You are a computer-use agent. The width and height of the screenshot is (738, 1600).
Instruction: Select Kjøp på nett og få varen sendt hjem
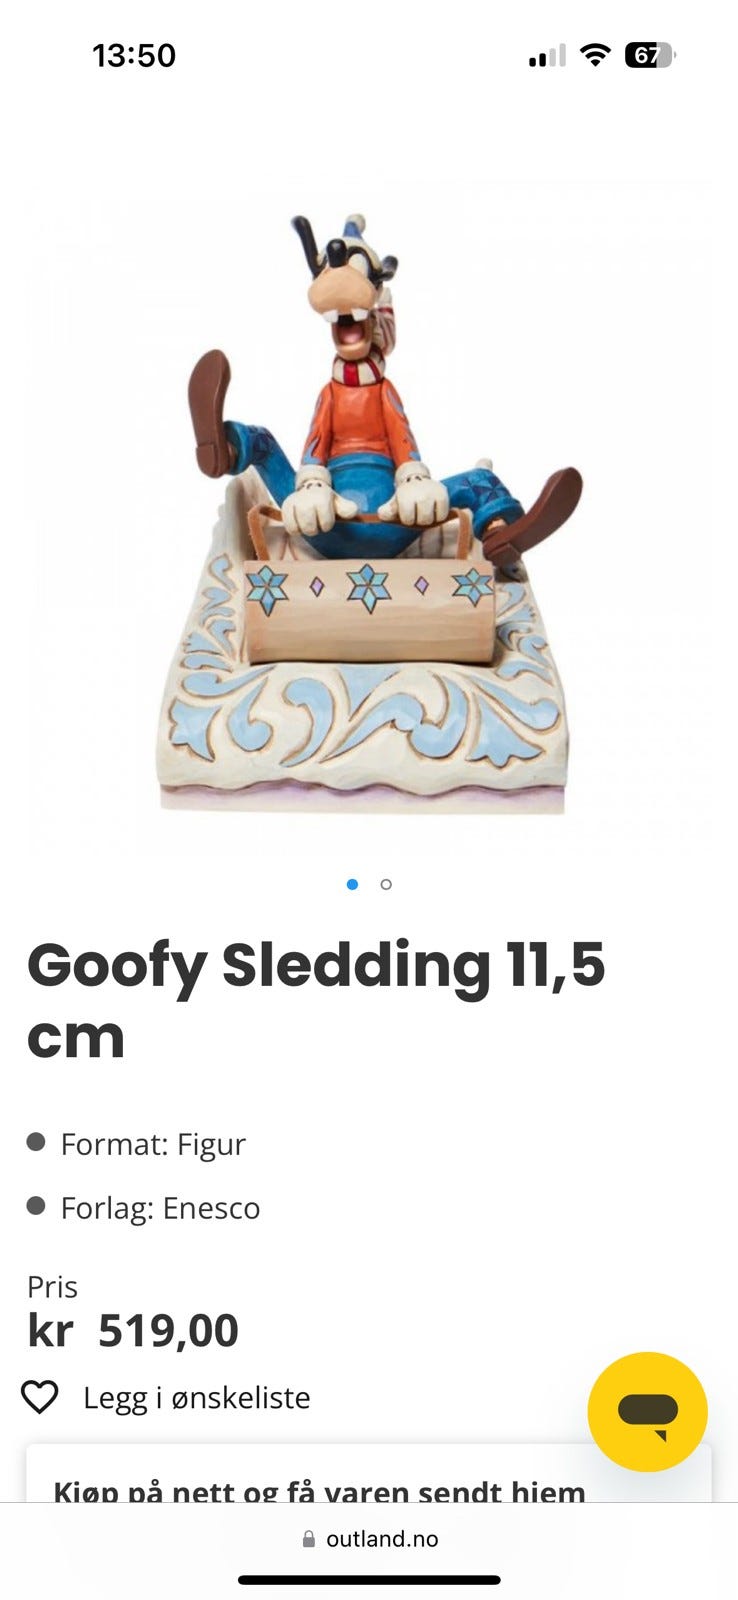coord(319,1492)
